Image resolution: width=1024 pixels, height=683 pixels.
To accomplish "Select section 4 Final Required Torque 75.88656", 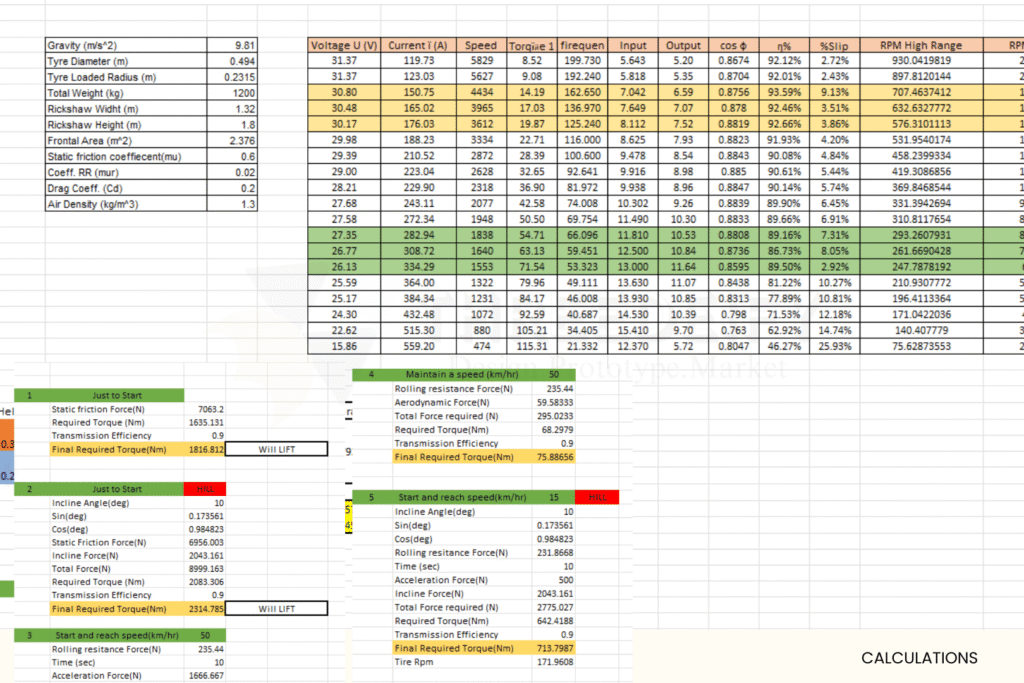I will tap(554, 457).
